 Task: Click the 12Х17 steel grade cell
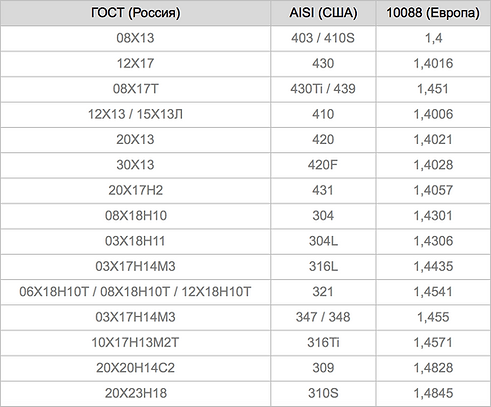pyautogui.click(x=135, y=64)
